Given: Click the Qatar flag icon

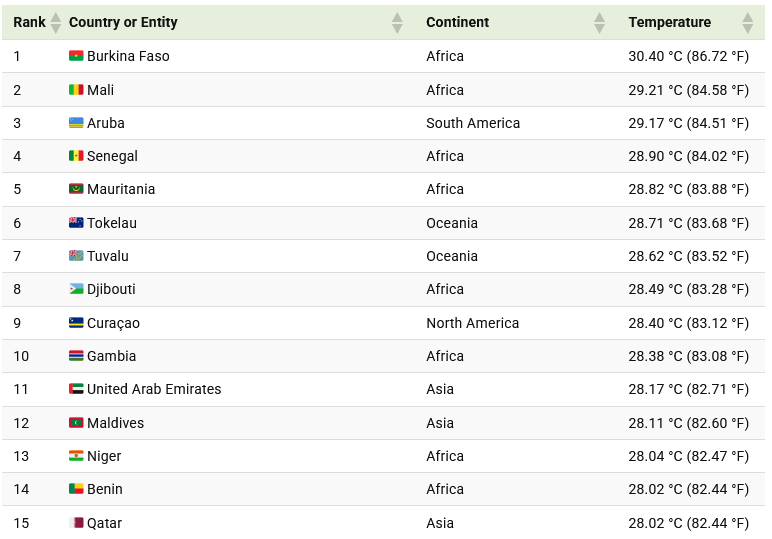Looking at the screenshot, I should coord(76,523).
